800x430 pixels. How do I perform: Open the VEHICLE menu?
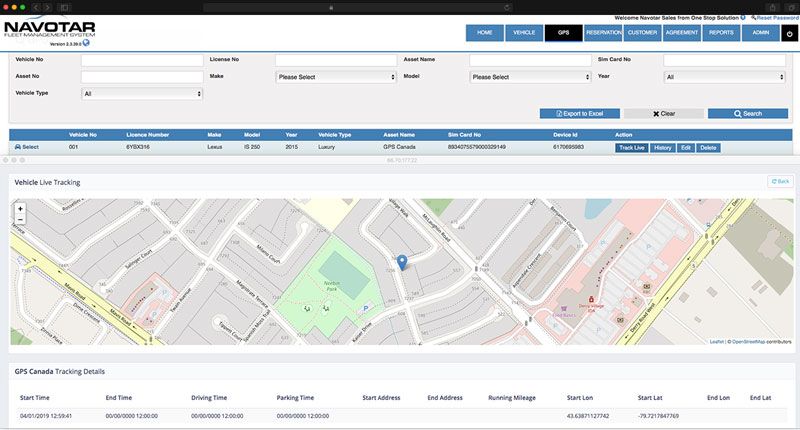pos(524,33)
